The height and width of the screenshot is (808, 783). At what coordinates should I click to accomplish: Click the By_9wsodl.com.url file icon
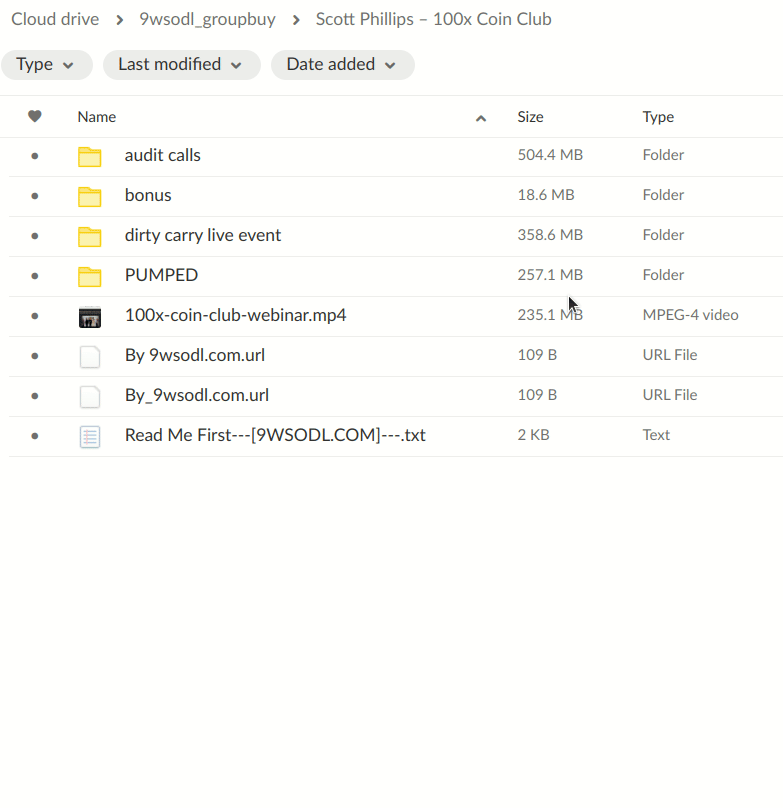[90, 397]
